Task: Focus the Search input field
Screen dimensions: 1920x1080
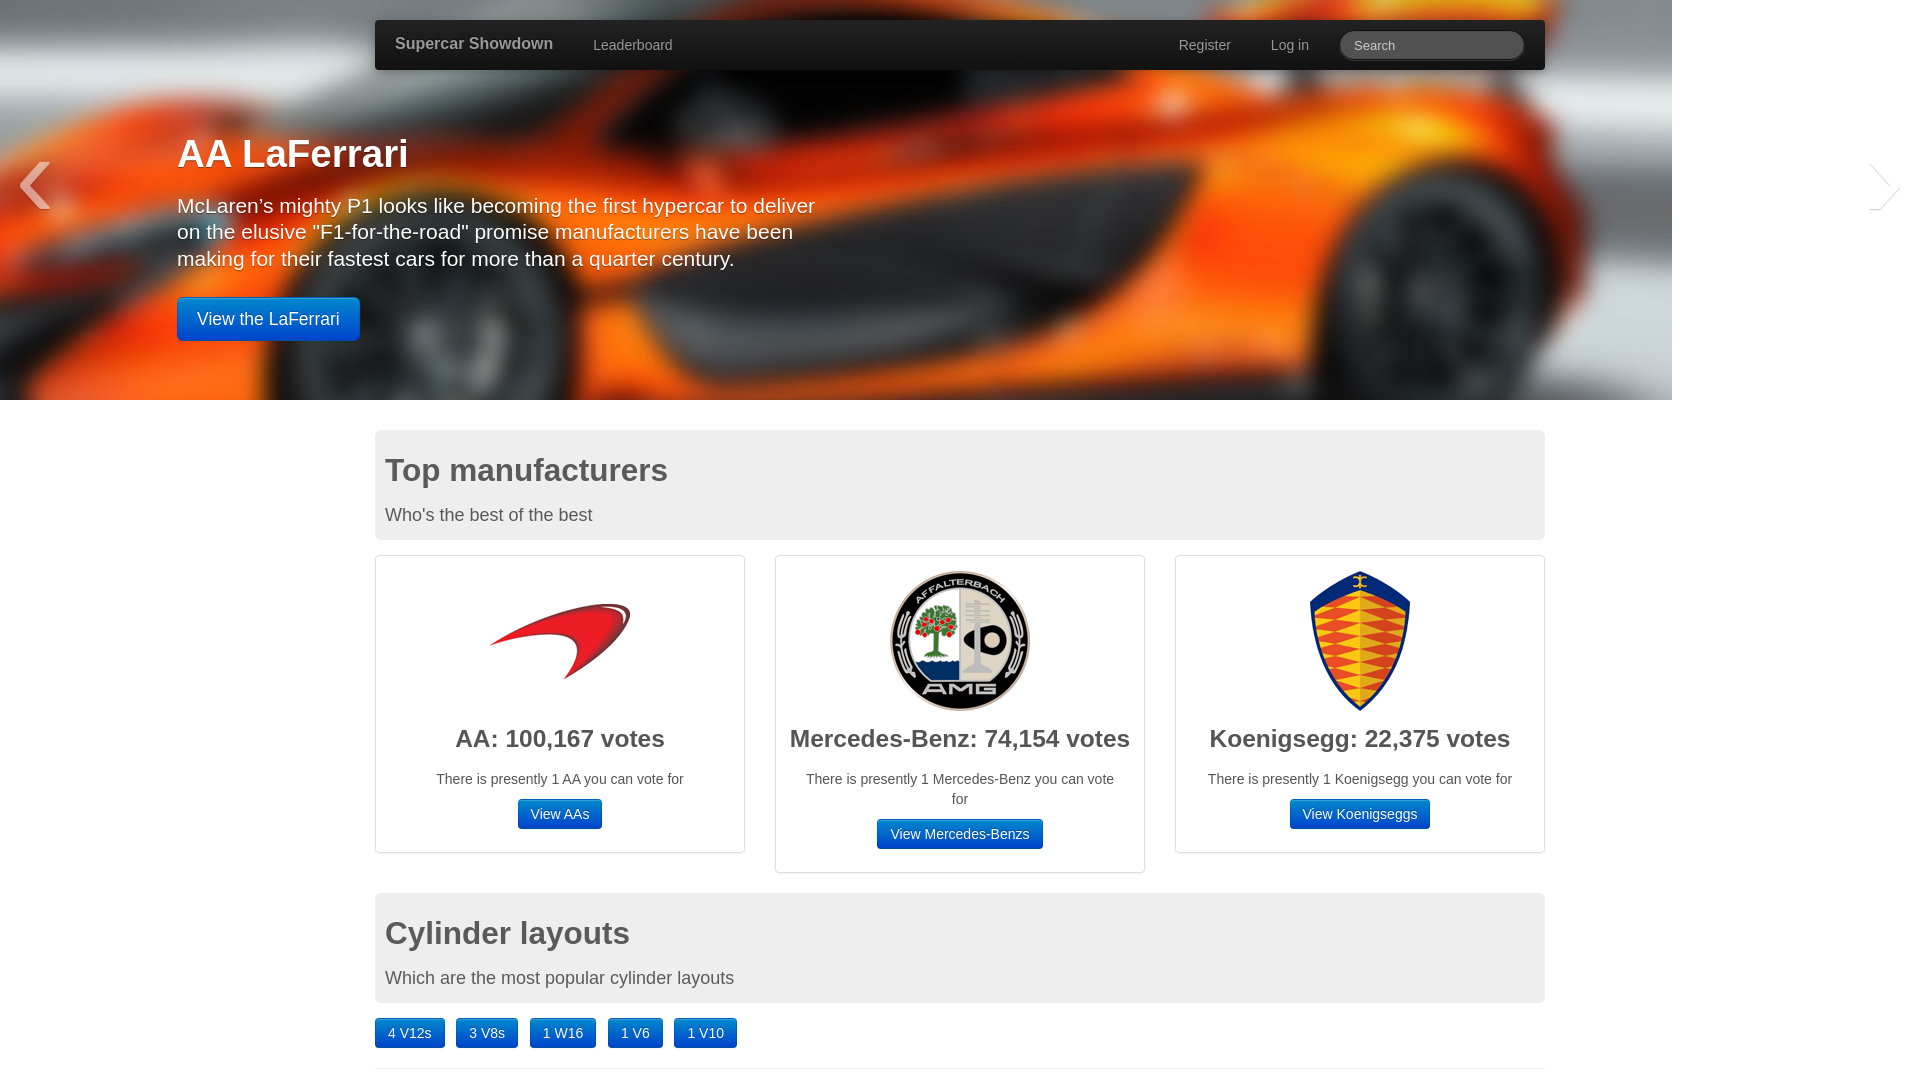Action: pos(1431,45)
